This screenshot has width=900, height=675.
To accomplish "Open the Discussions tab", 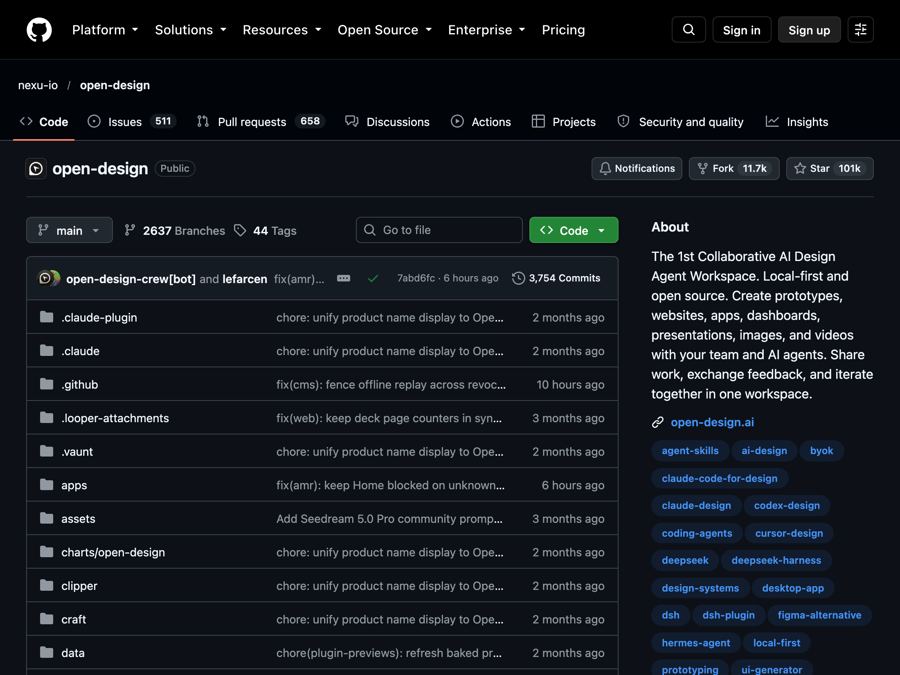I will click(387, 122).
